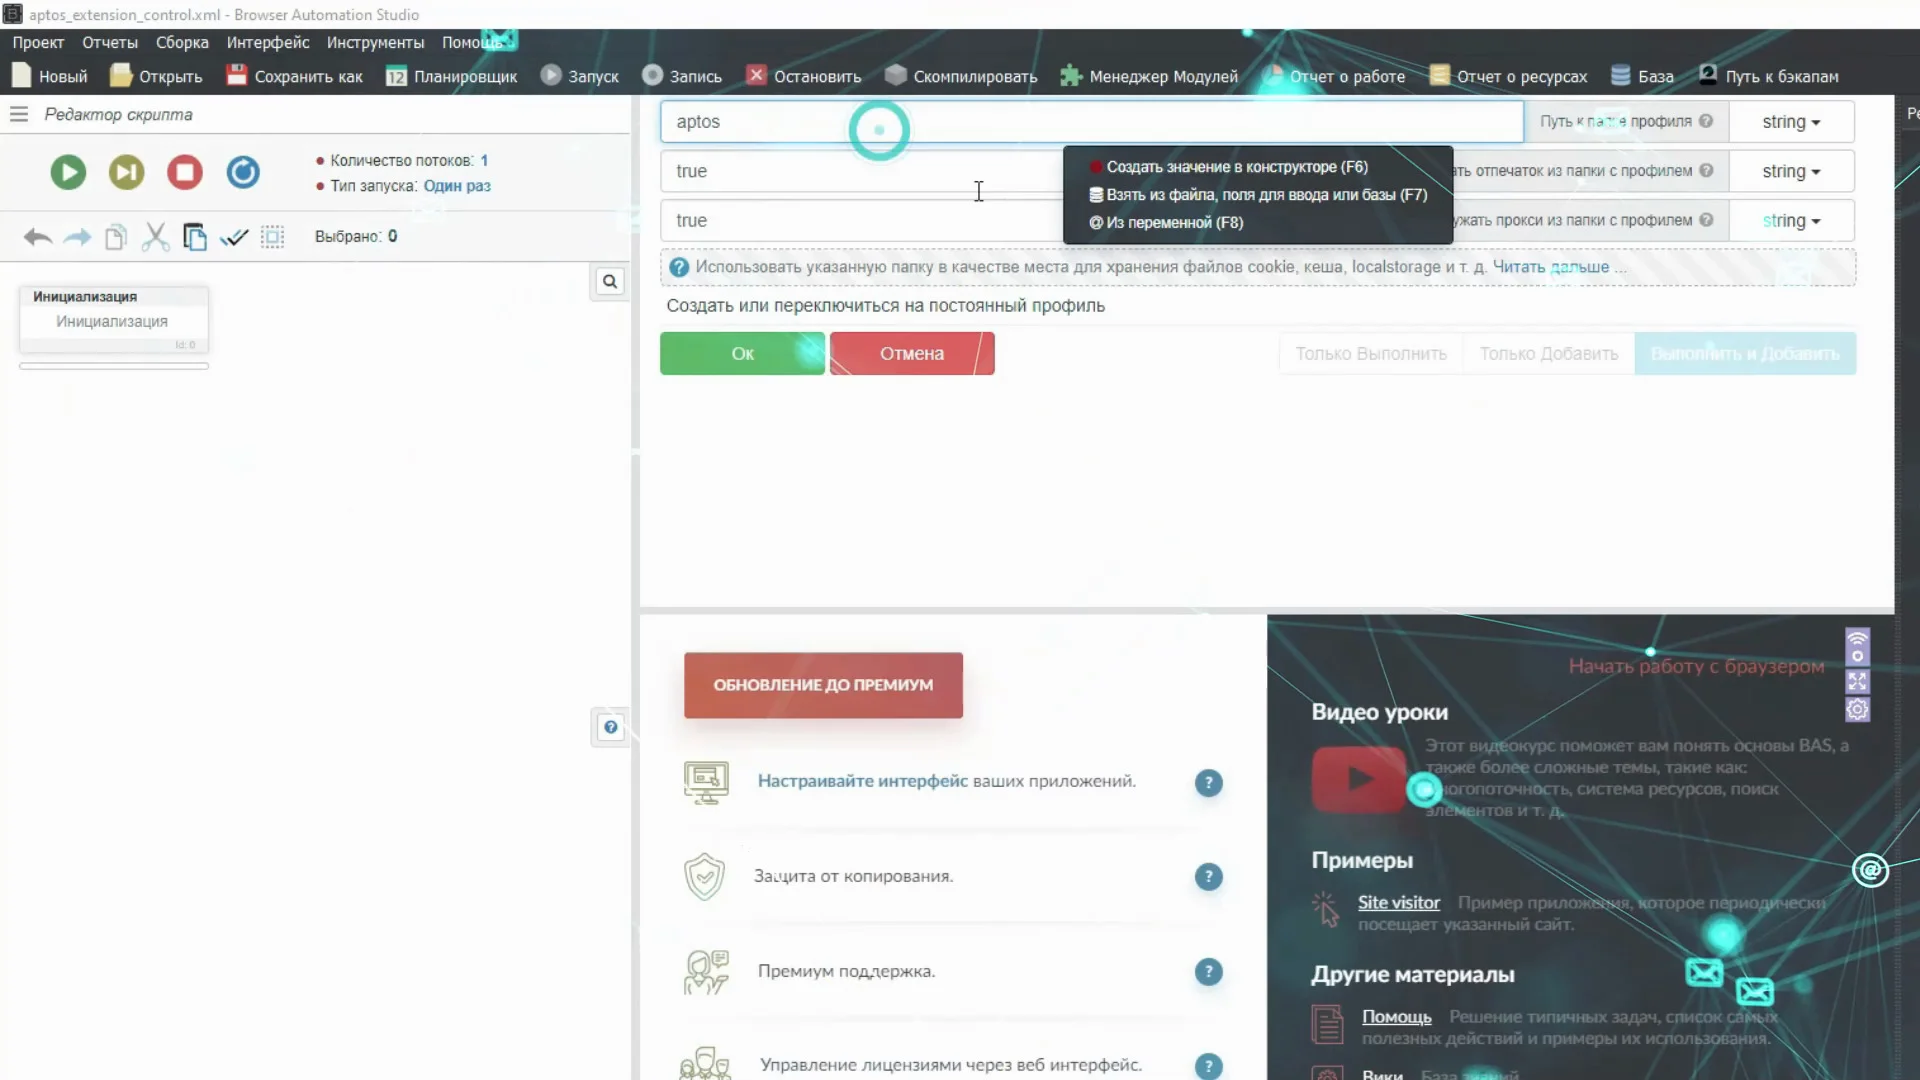Open a project with Открыть
The height and width of the screenshot is (1080, 1920).
(156, 76)
